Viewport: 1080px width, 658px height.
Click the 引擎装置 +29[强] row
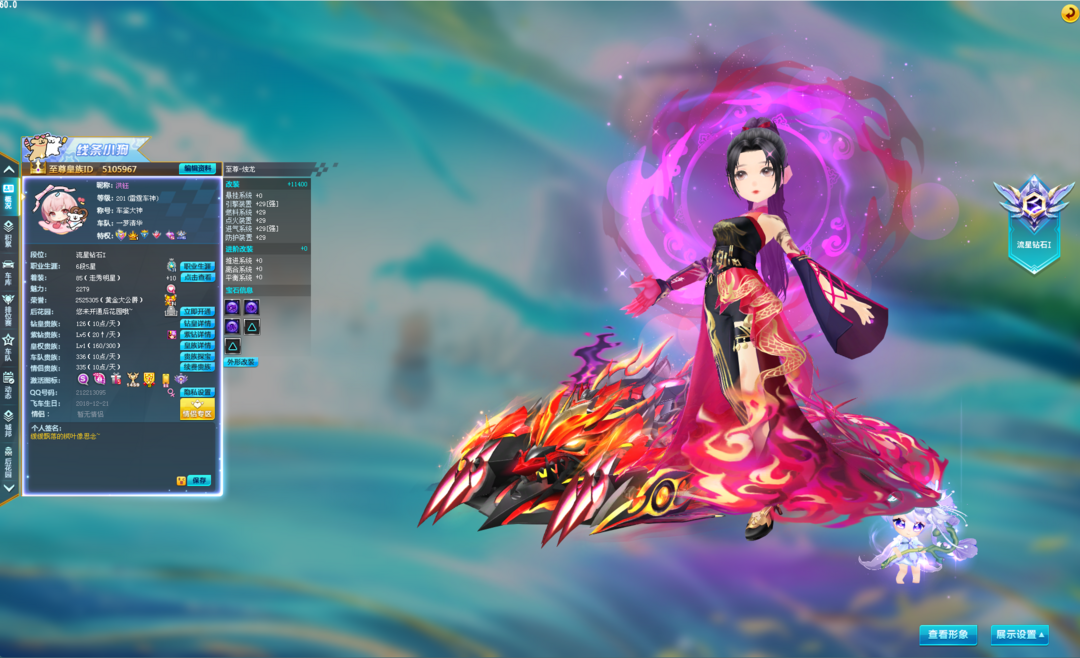tap(252, 204)
